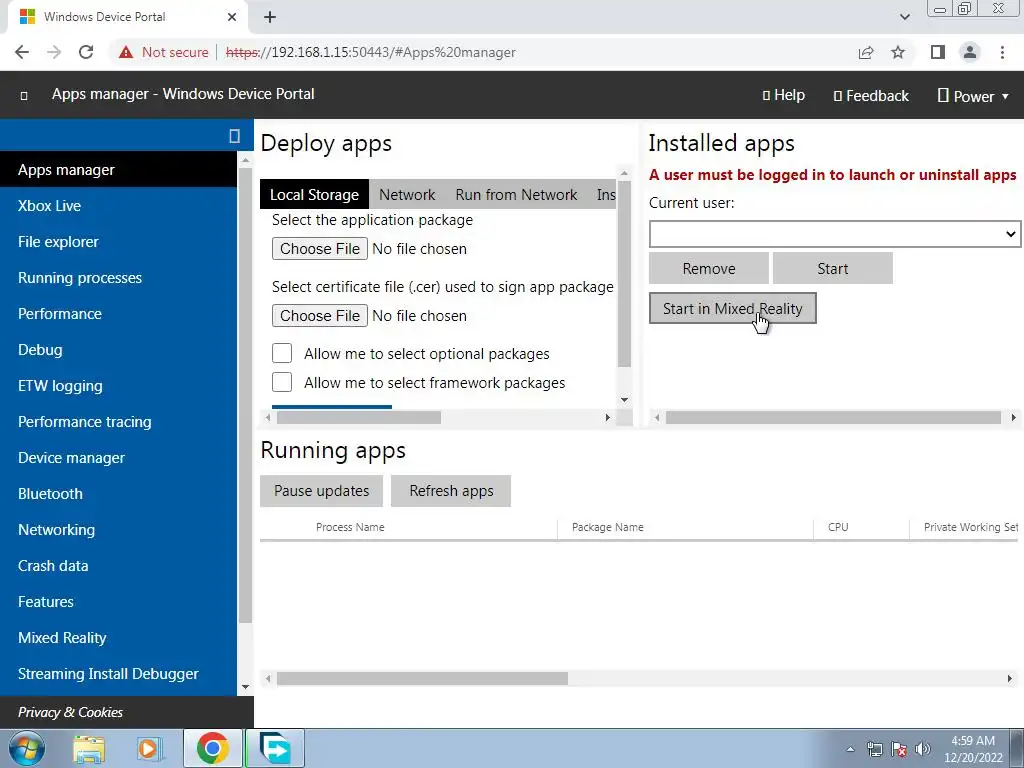Click the browser back arrow
1024x768 pixels.
tap(22, 52)
